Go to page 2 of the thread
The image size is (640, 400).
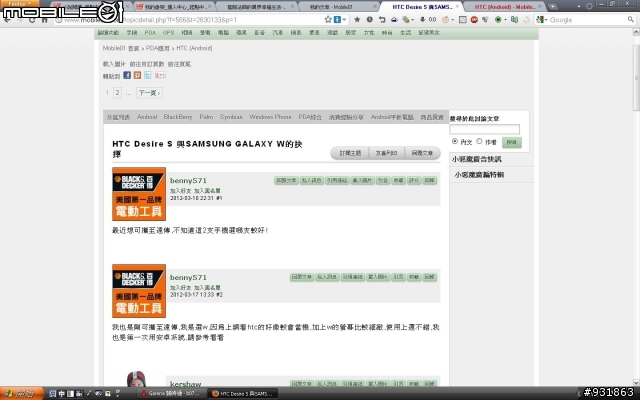(117, 93)
